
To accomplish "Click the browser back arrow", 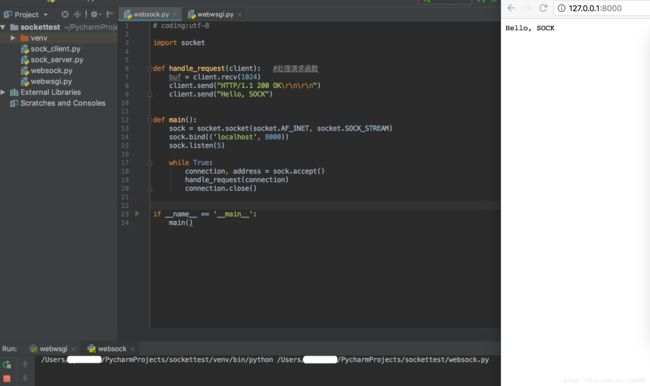I will tap(511, 8).
